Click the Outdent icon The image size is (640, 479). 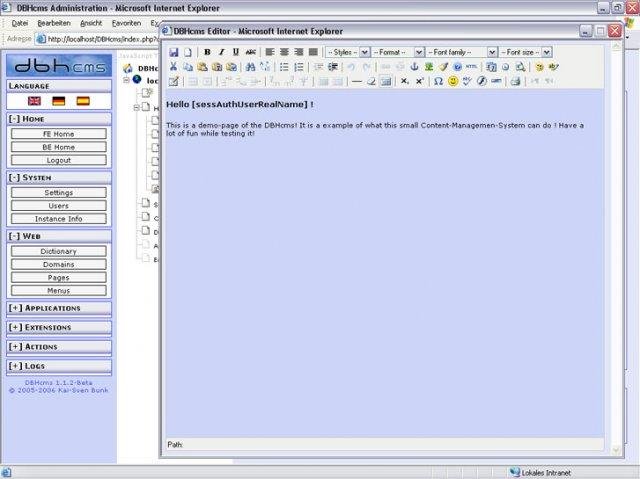coord(318,67)
